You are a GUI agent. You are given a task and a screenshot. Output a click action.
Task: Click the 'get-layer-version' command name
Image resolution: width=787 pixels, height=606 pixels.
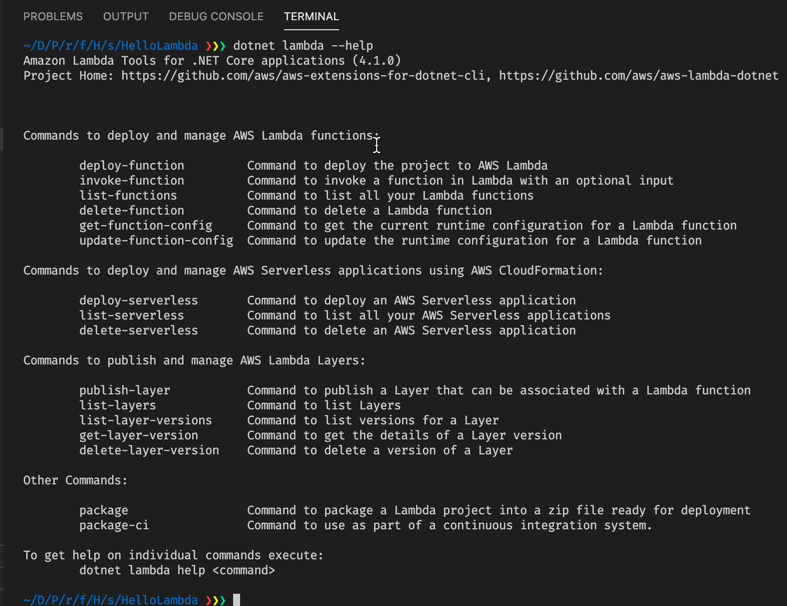click(139, 436)
